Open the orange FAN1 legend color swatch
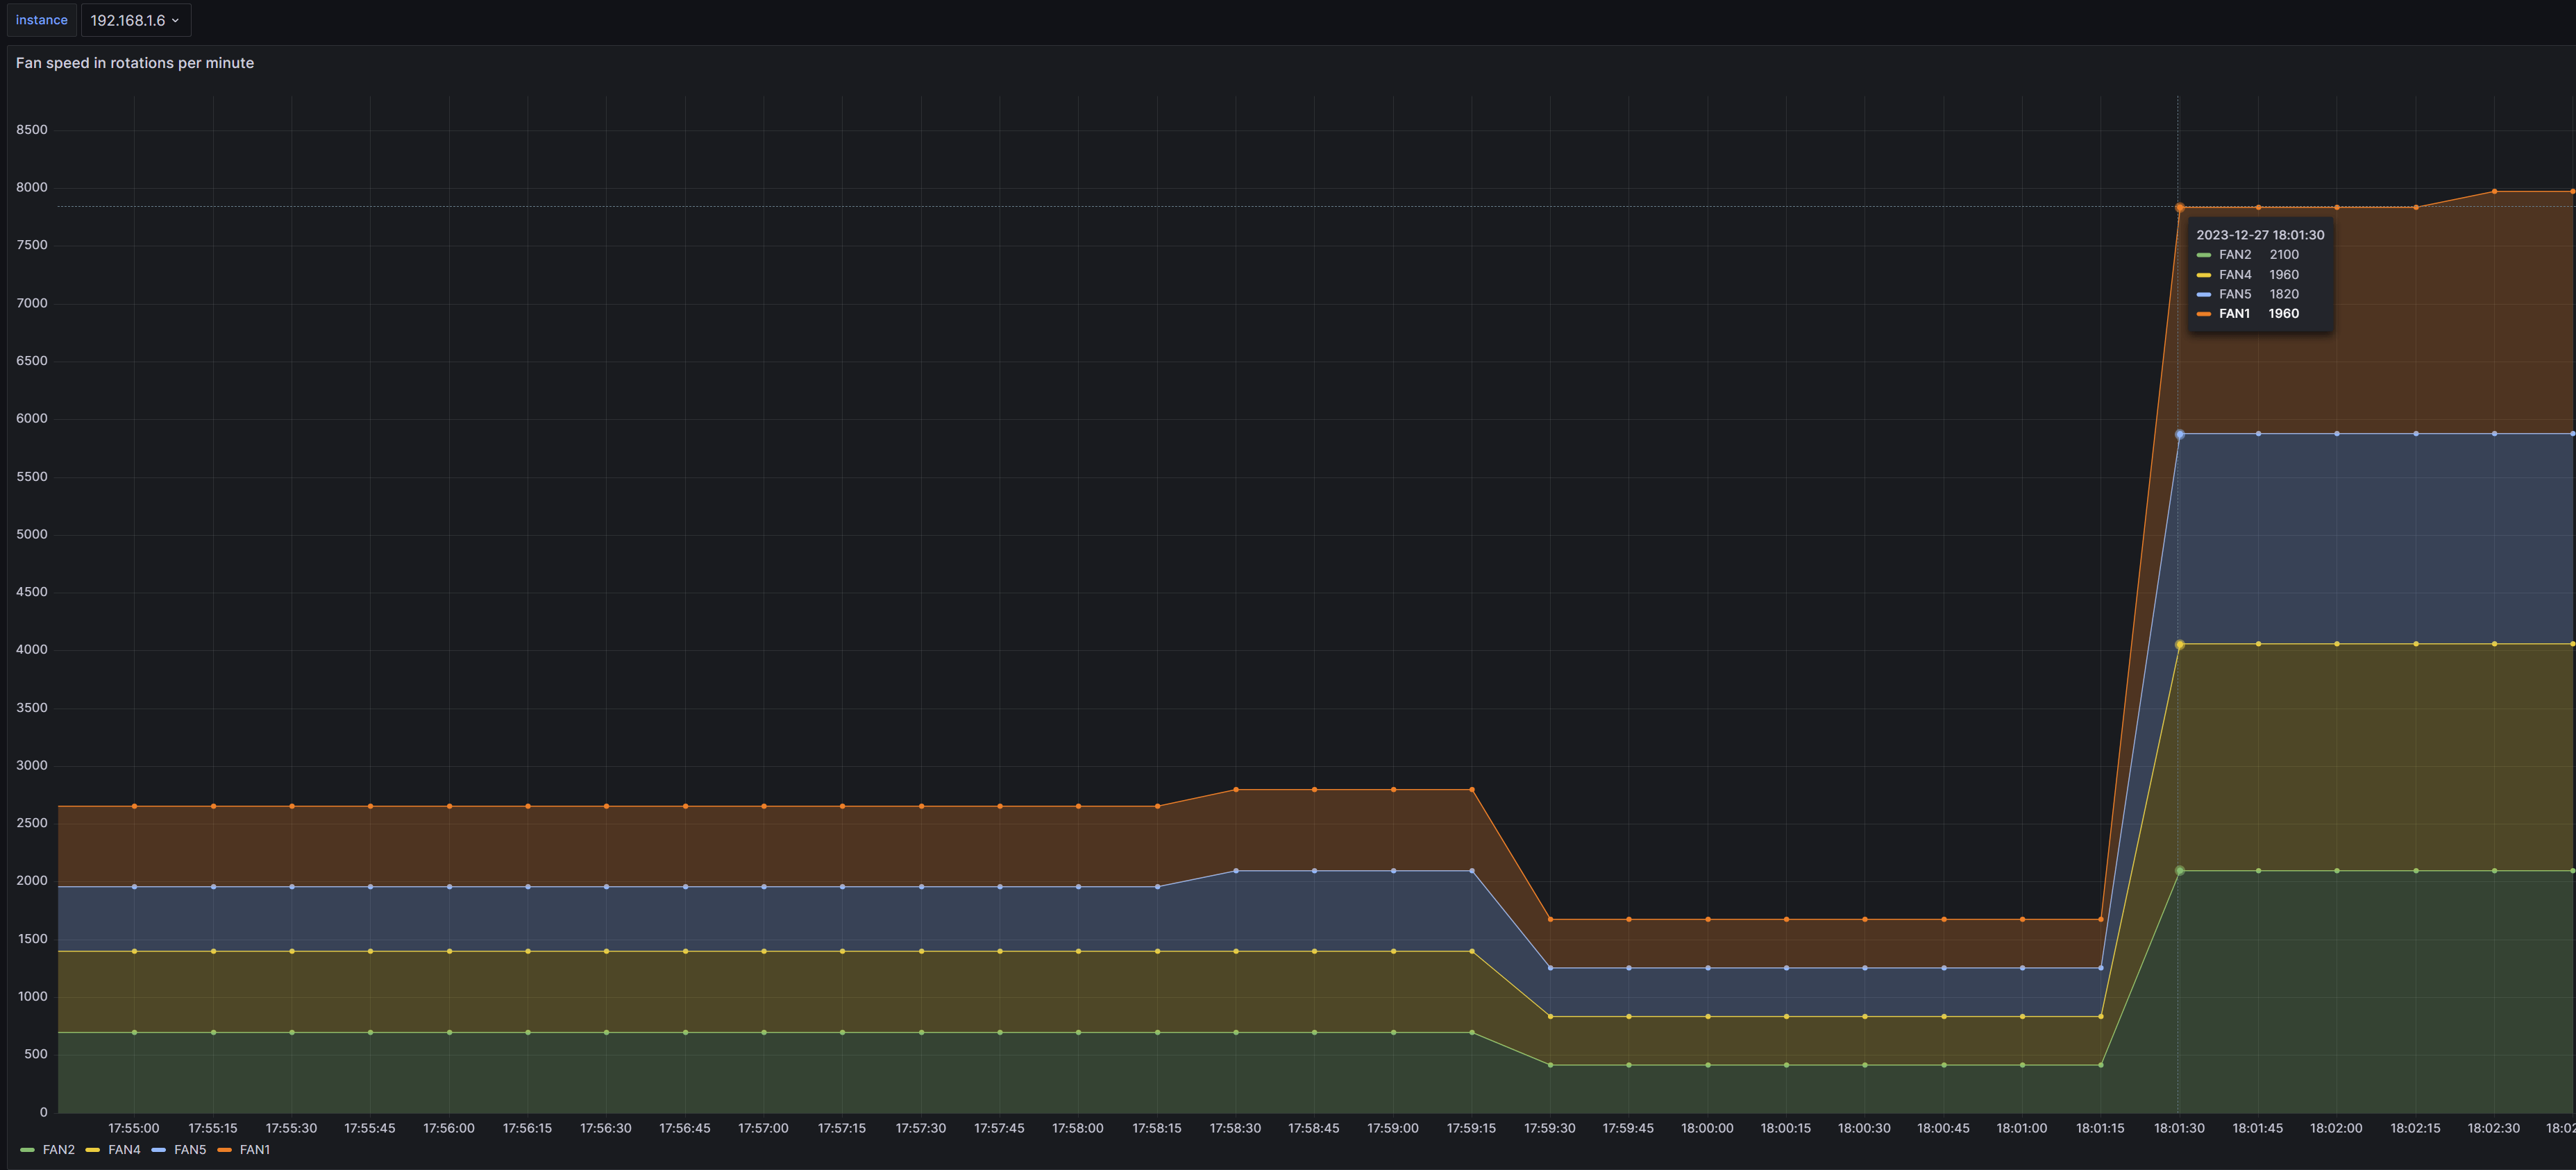This screenshot has width=2576, height=1170. click(224, 1150)
